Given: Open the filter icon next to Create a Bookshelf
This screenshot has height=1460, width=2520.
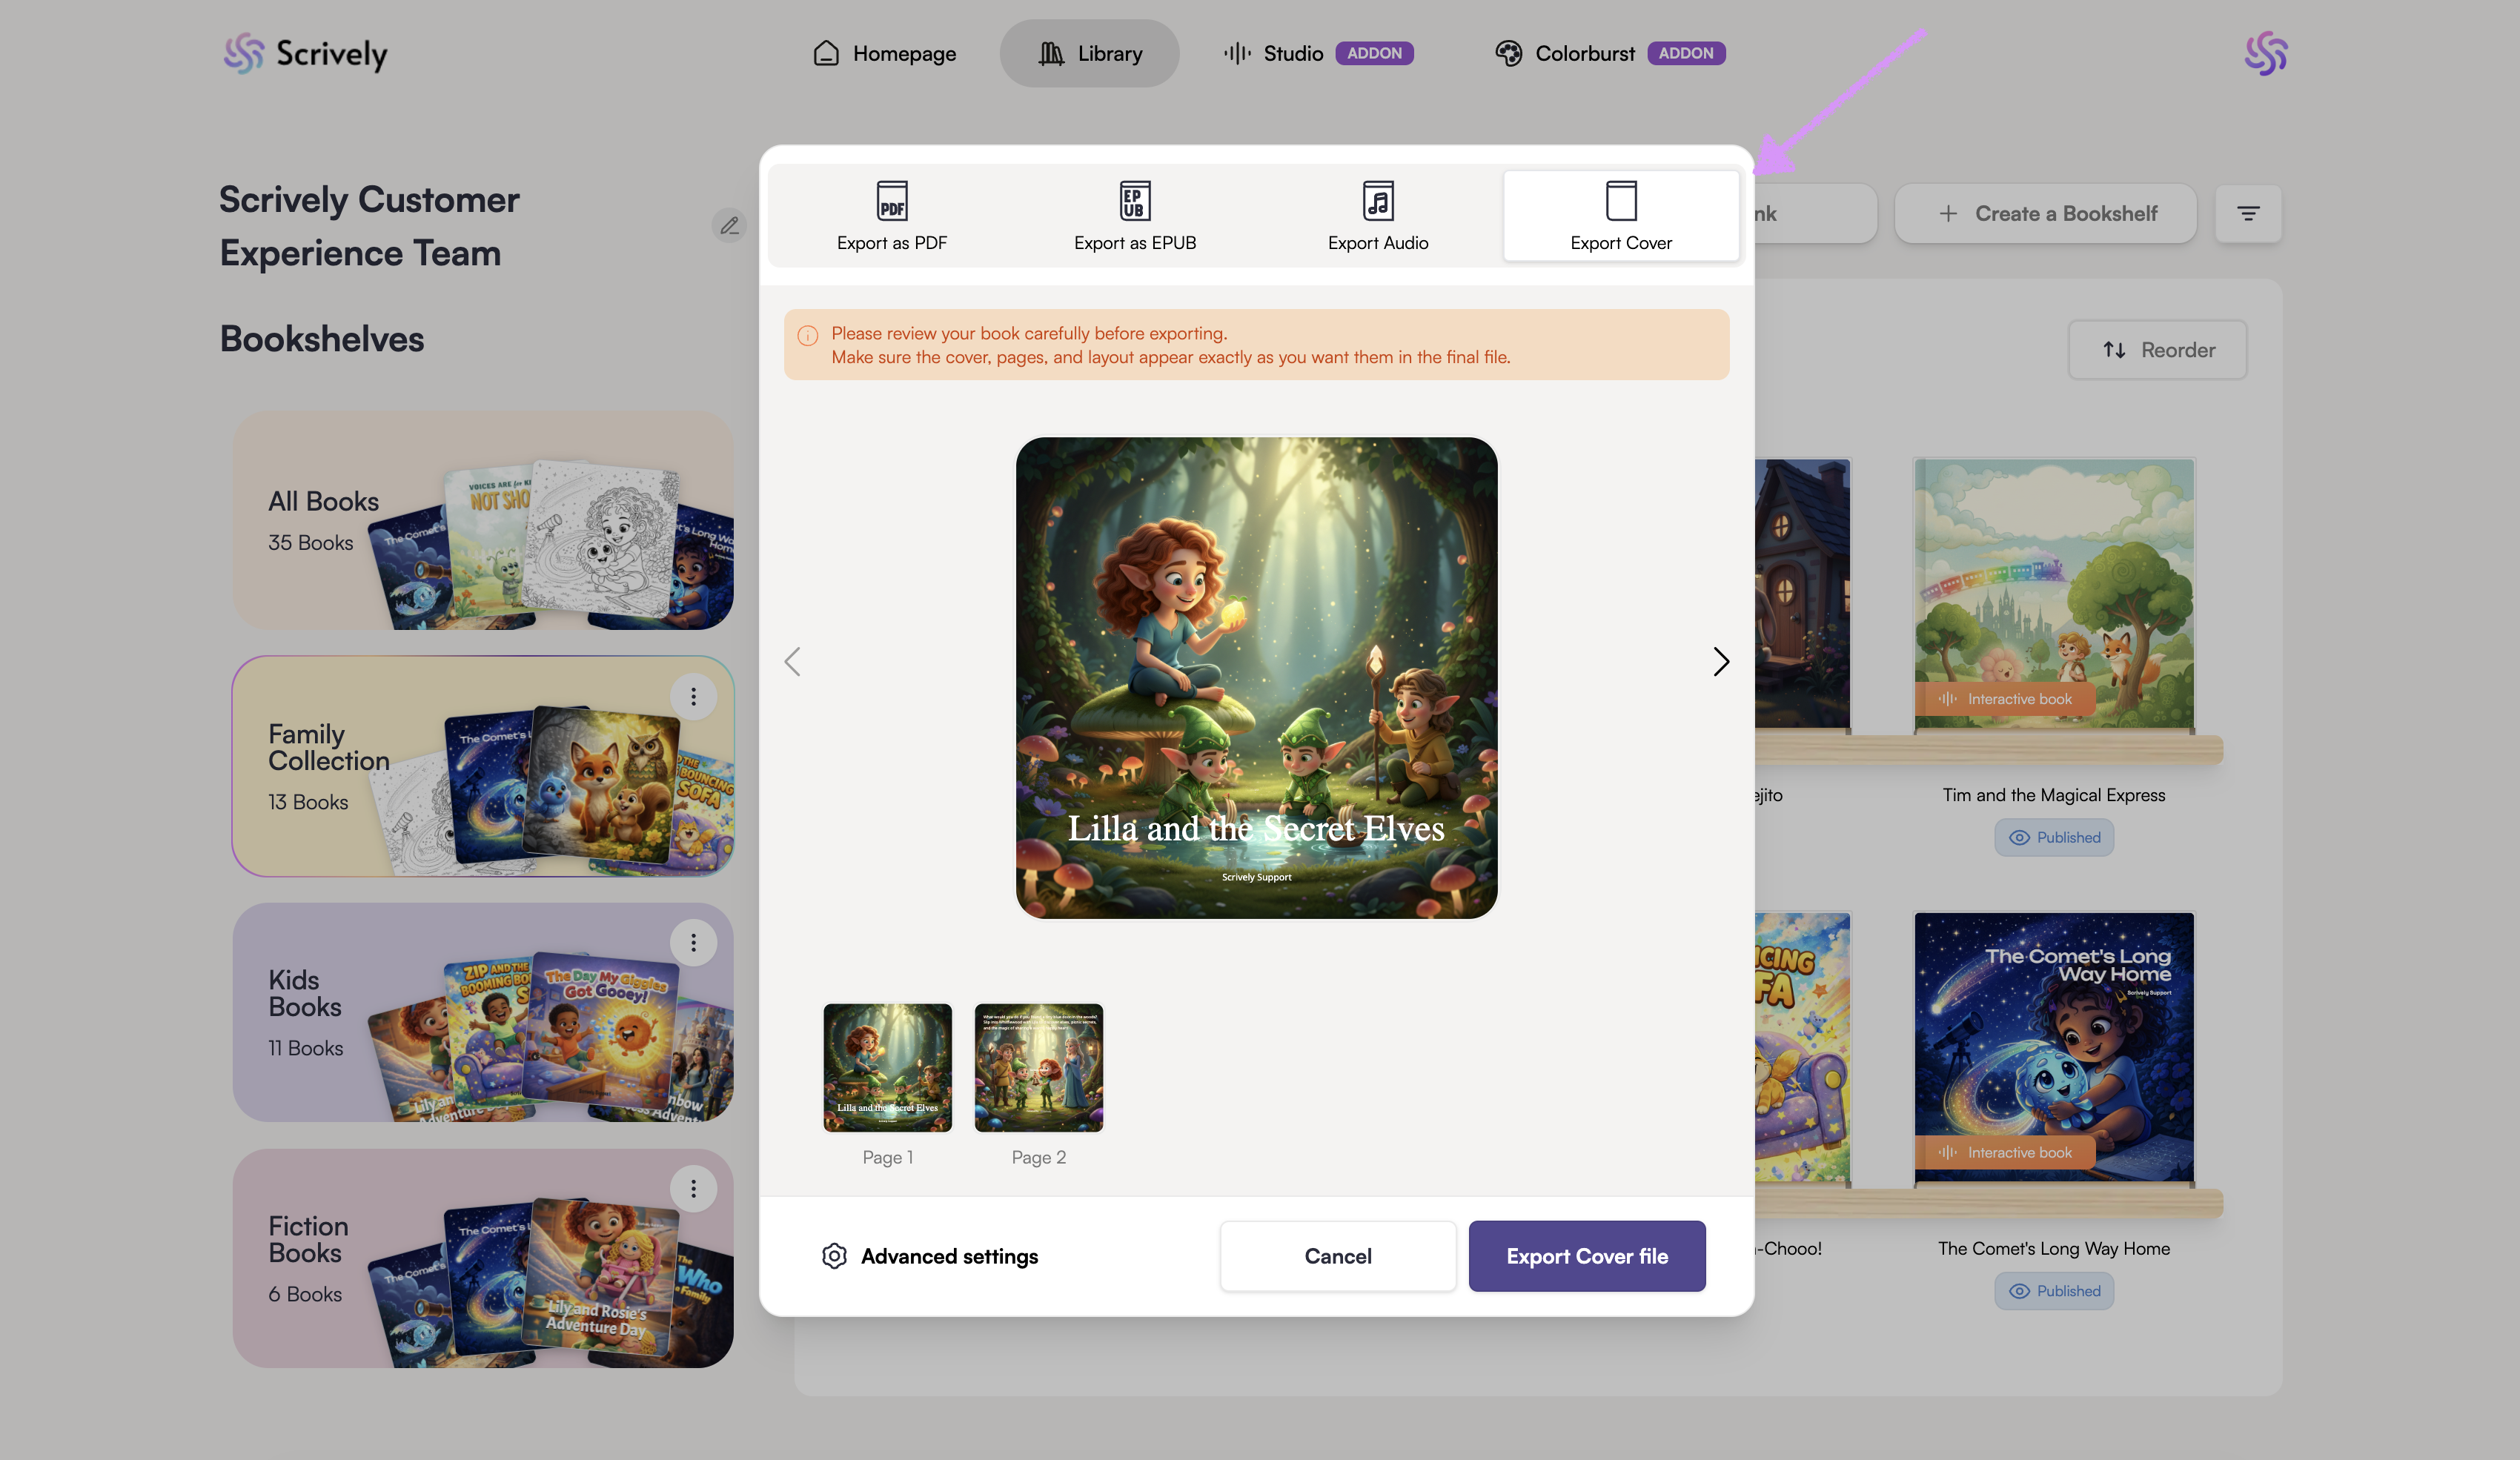Looking at the screenshot, I should click(2247, 213).
